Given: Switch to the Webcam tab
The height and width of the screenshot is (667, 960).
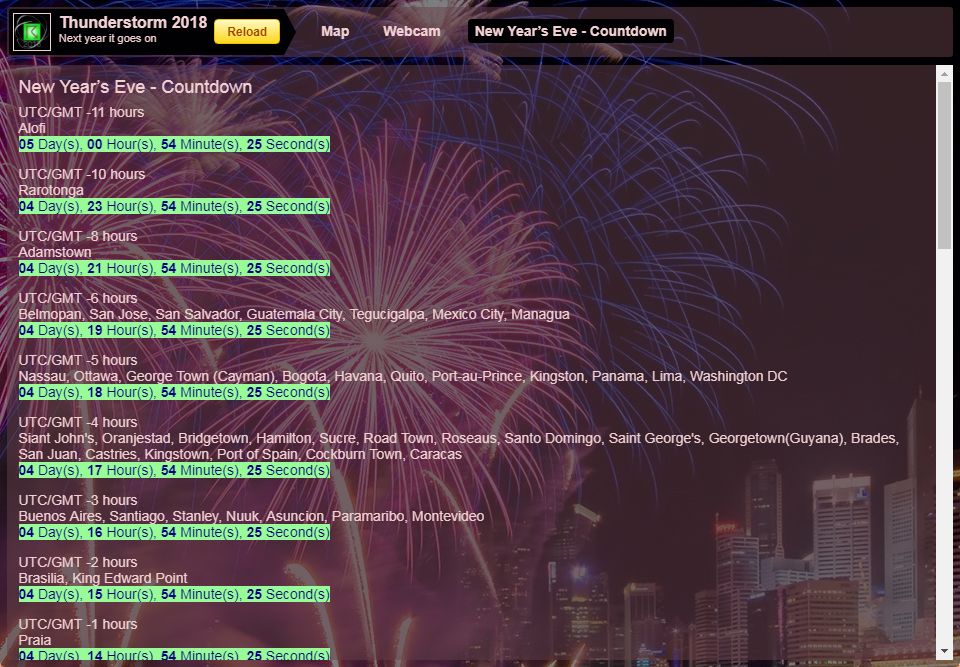Looking at the screenshot, I should [x=411, y=31].
